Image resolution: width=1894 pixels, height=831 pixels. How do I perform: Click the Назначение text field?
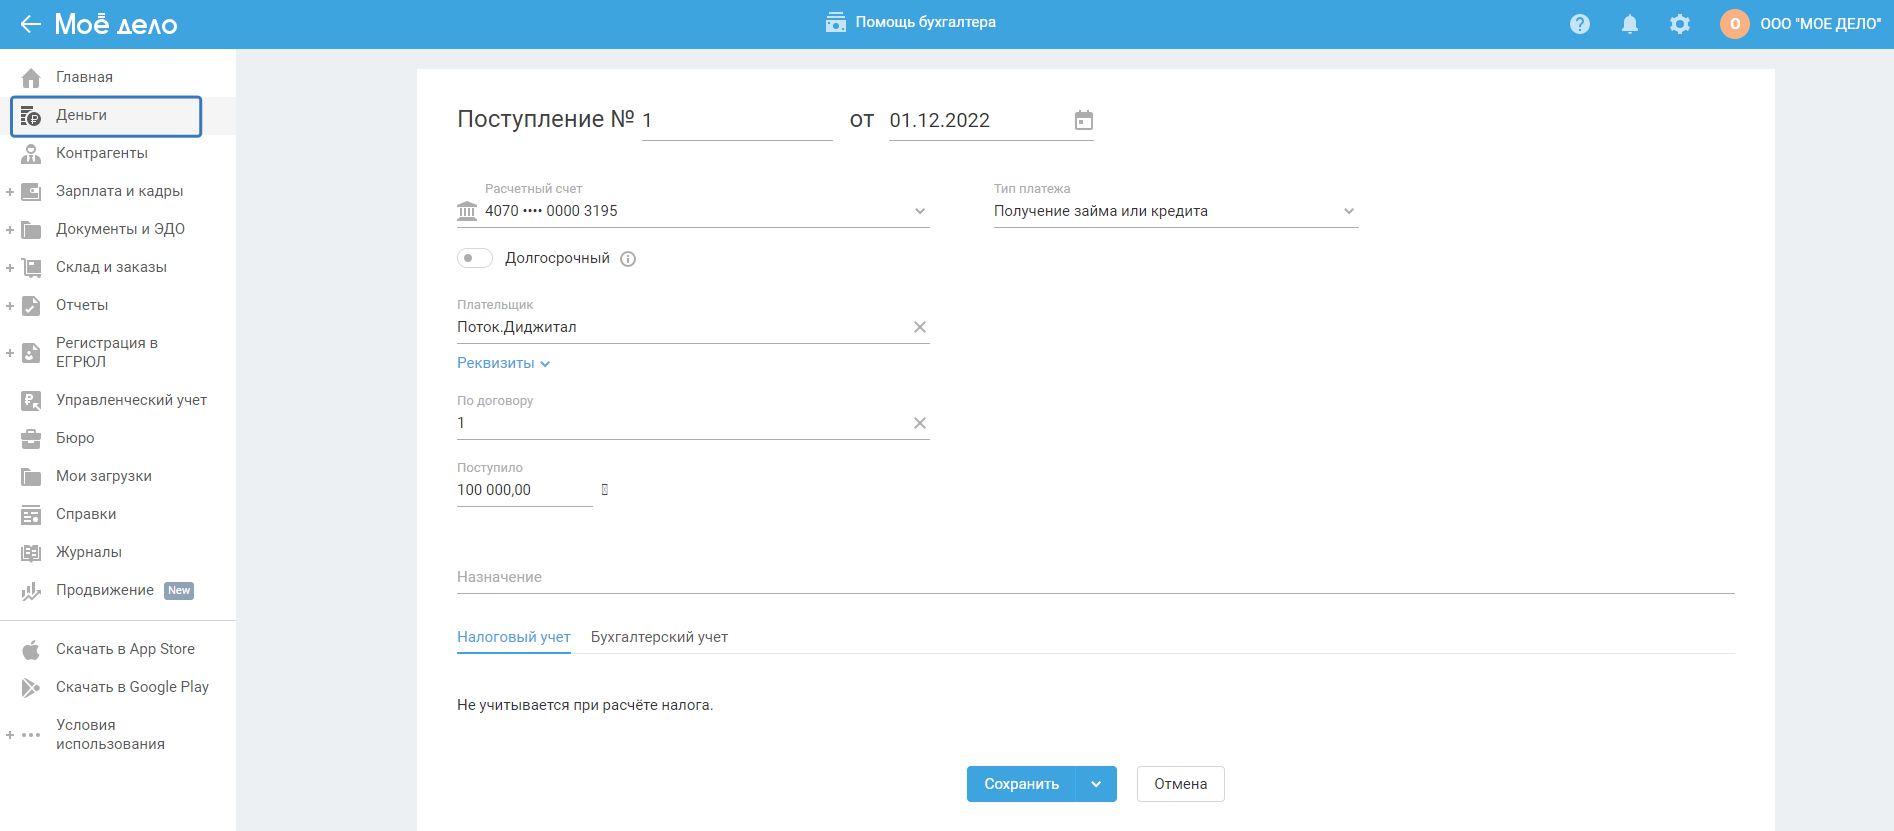pos(1096,577)
